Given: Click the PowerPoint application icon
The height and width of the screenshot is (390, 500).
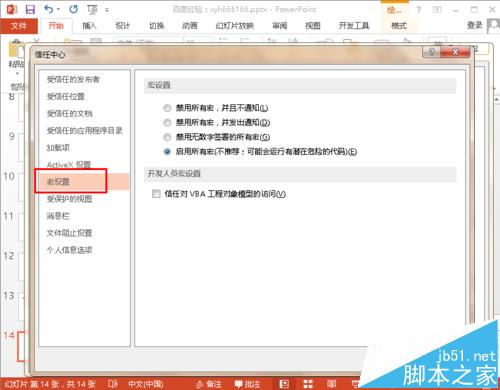Looking at the screenshot, I should [x=12, y=9].
